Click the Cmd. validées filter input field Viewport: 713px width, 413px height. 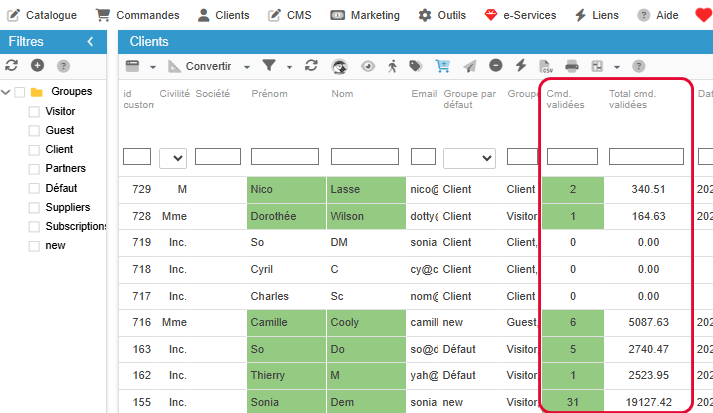click(572, 156)
